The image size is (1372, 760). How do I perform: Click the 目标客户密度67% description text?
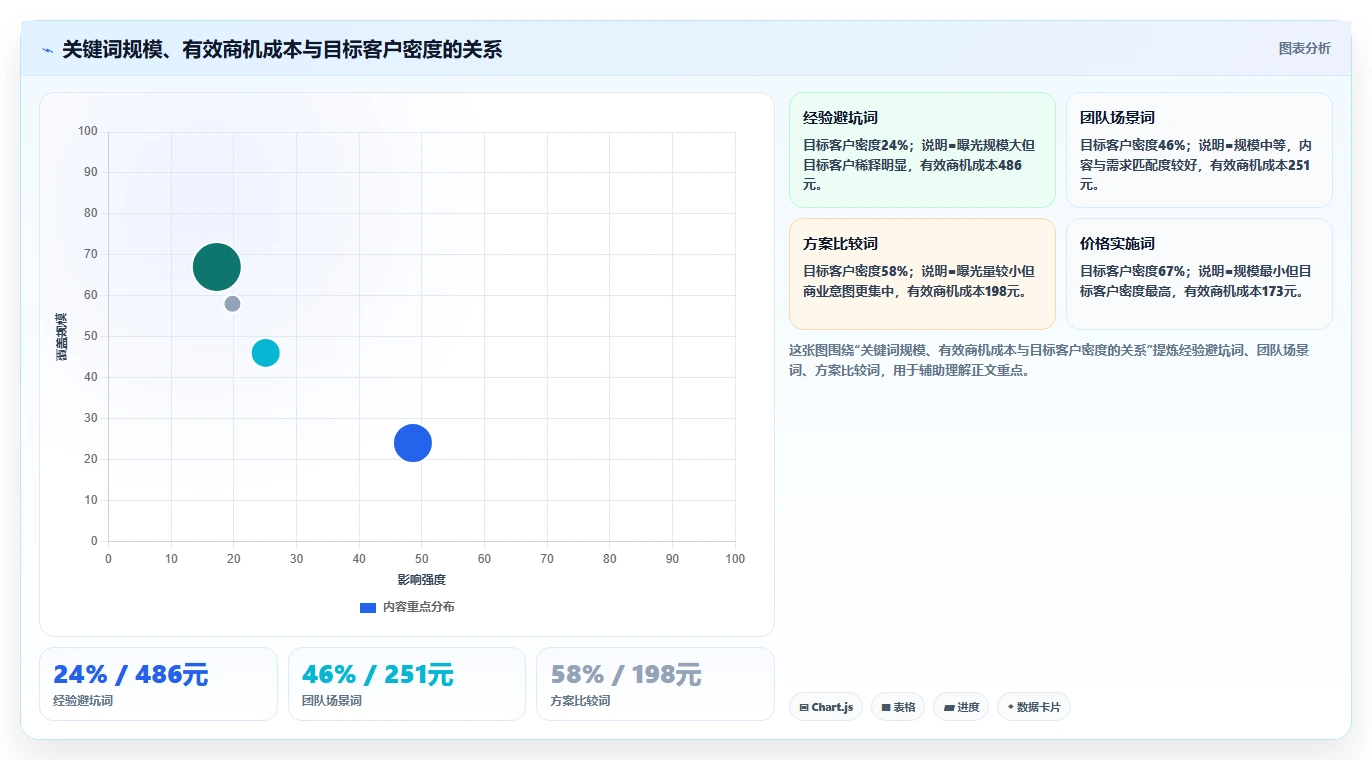click(x=1198, y=281)
